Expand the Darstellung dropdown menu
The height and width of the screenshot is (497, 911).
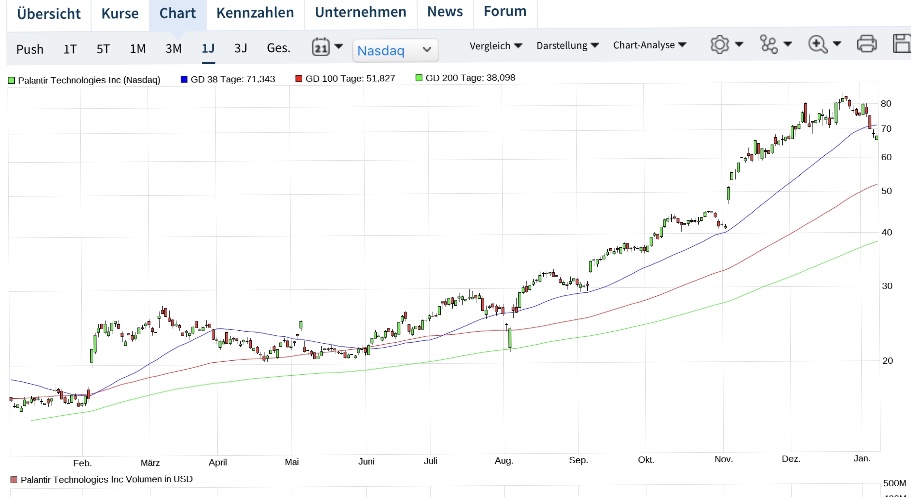click(x=567, y=45)
